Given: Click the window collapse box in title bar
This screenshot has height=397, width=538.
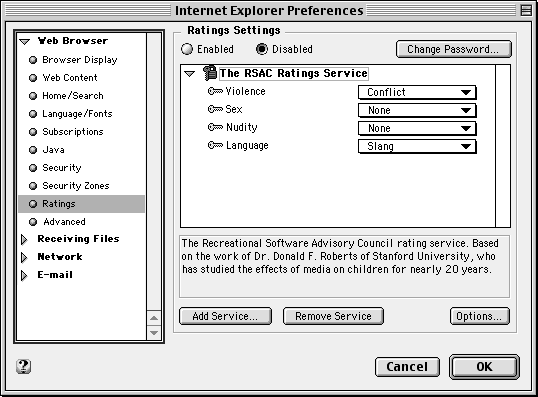Looking at the screenshot, I should 526,10.
